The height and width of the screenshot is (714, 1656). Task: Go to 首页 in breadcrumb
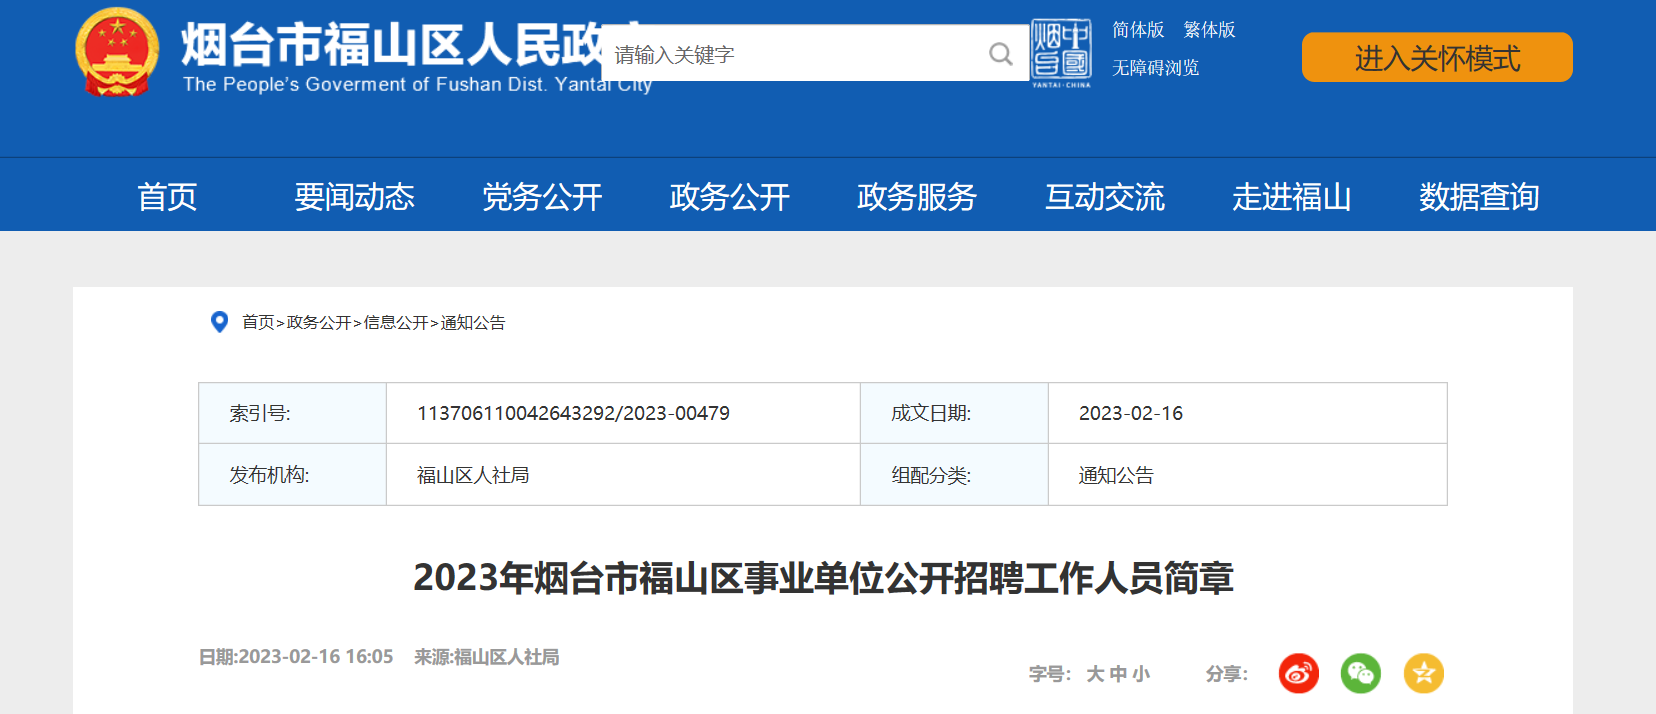258,322
